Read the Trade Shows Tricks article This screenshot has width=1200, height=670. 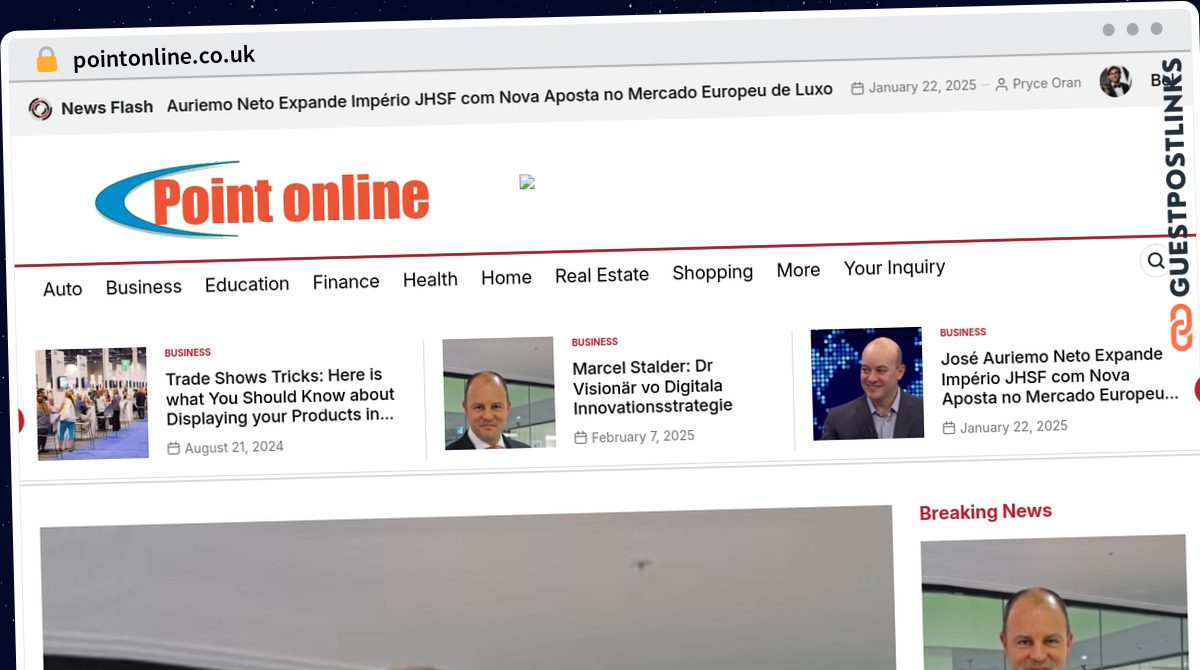[280, 396]
